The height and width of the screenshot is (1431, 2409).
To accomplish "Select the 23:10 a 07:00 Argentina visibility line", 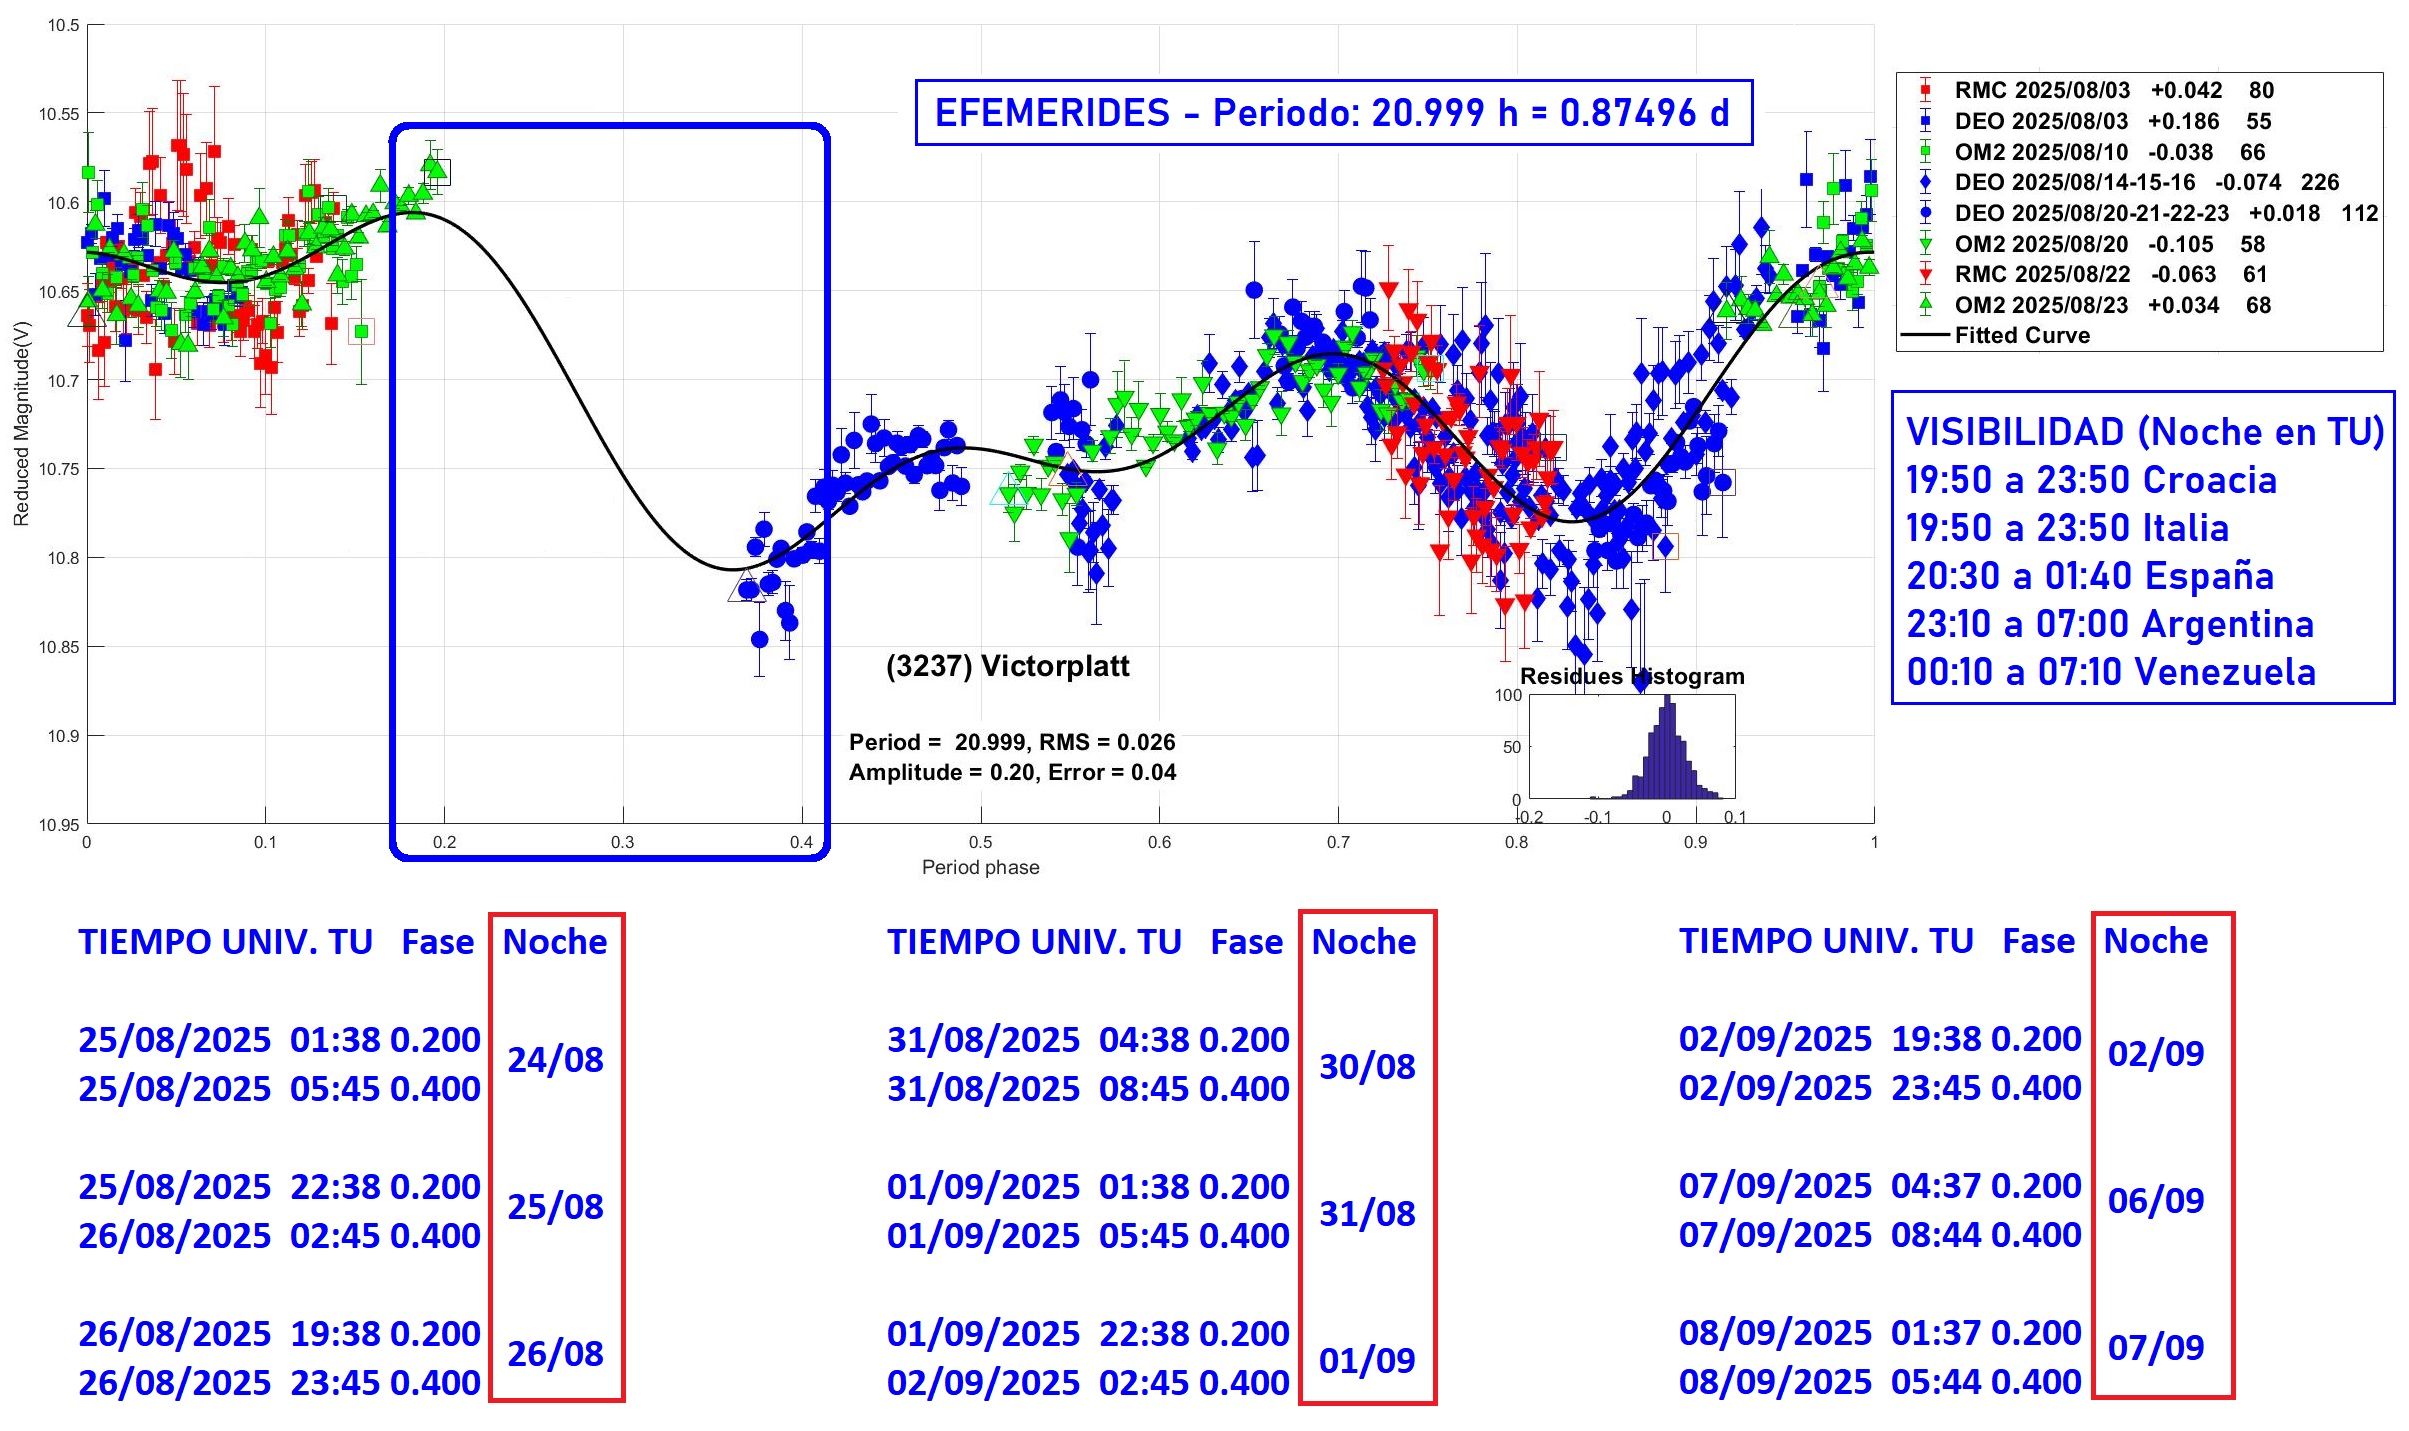I will 2110,624.
